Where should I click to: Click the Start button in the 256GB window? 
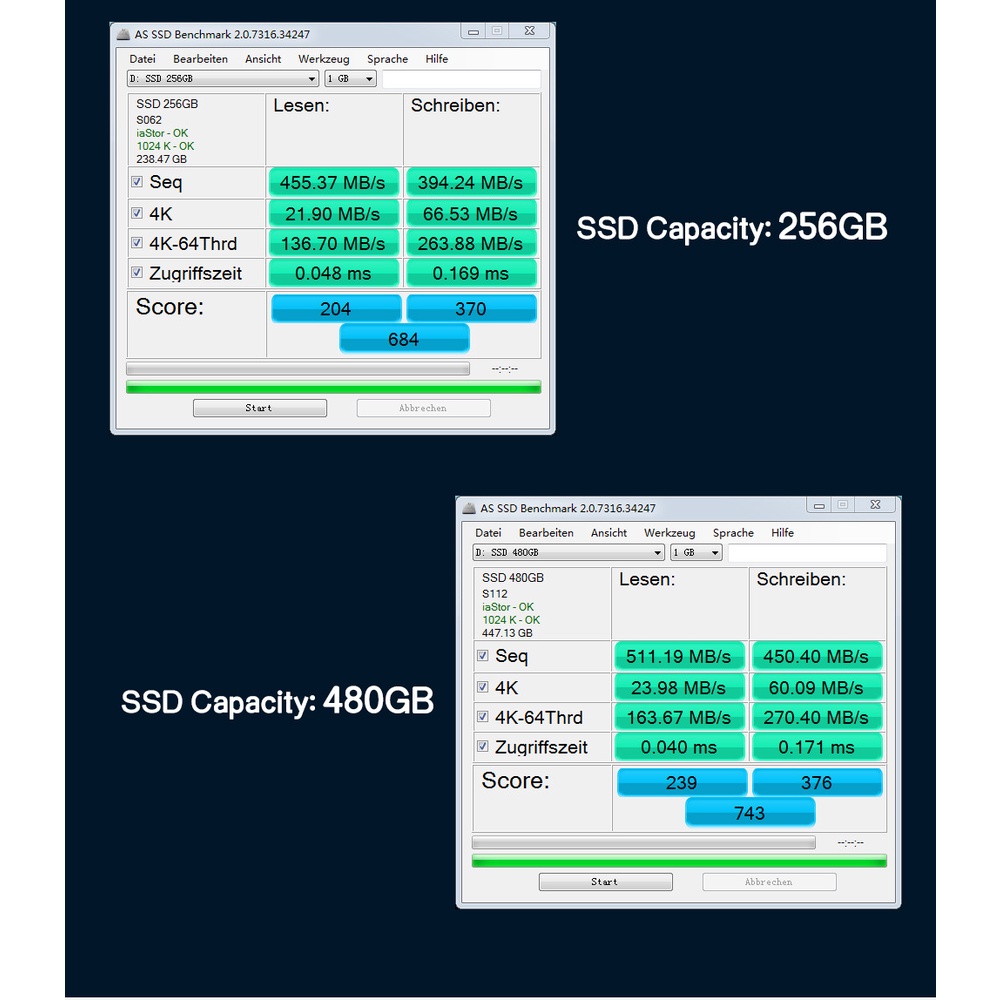pos(260,408)
